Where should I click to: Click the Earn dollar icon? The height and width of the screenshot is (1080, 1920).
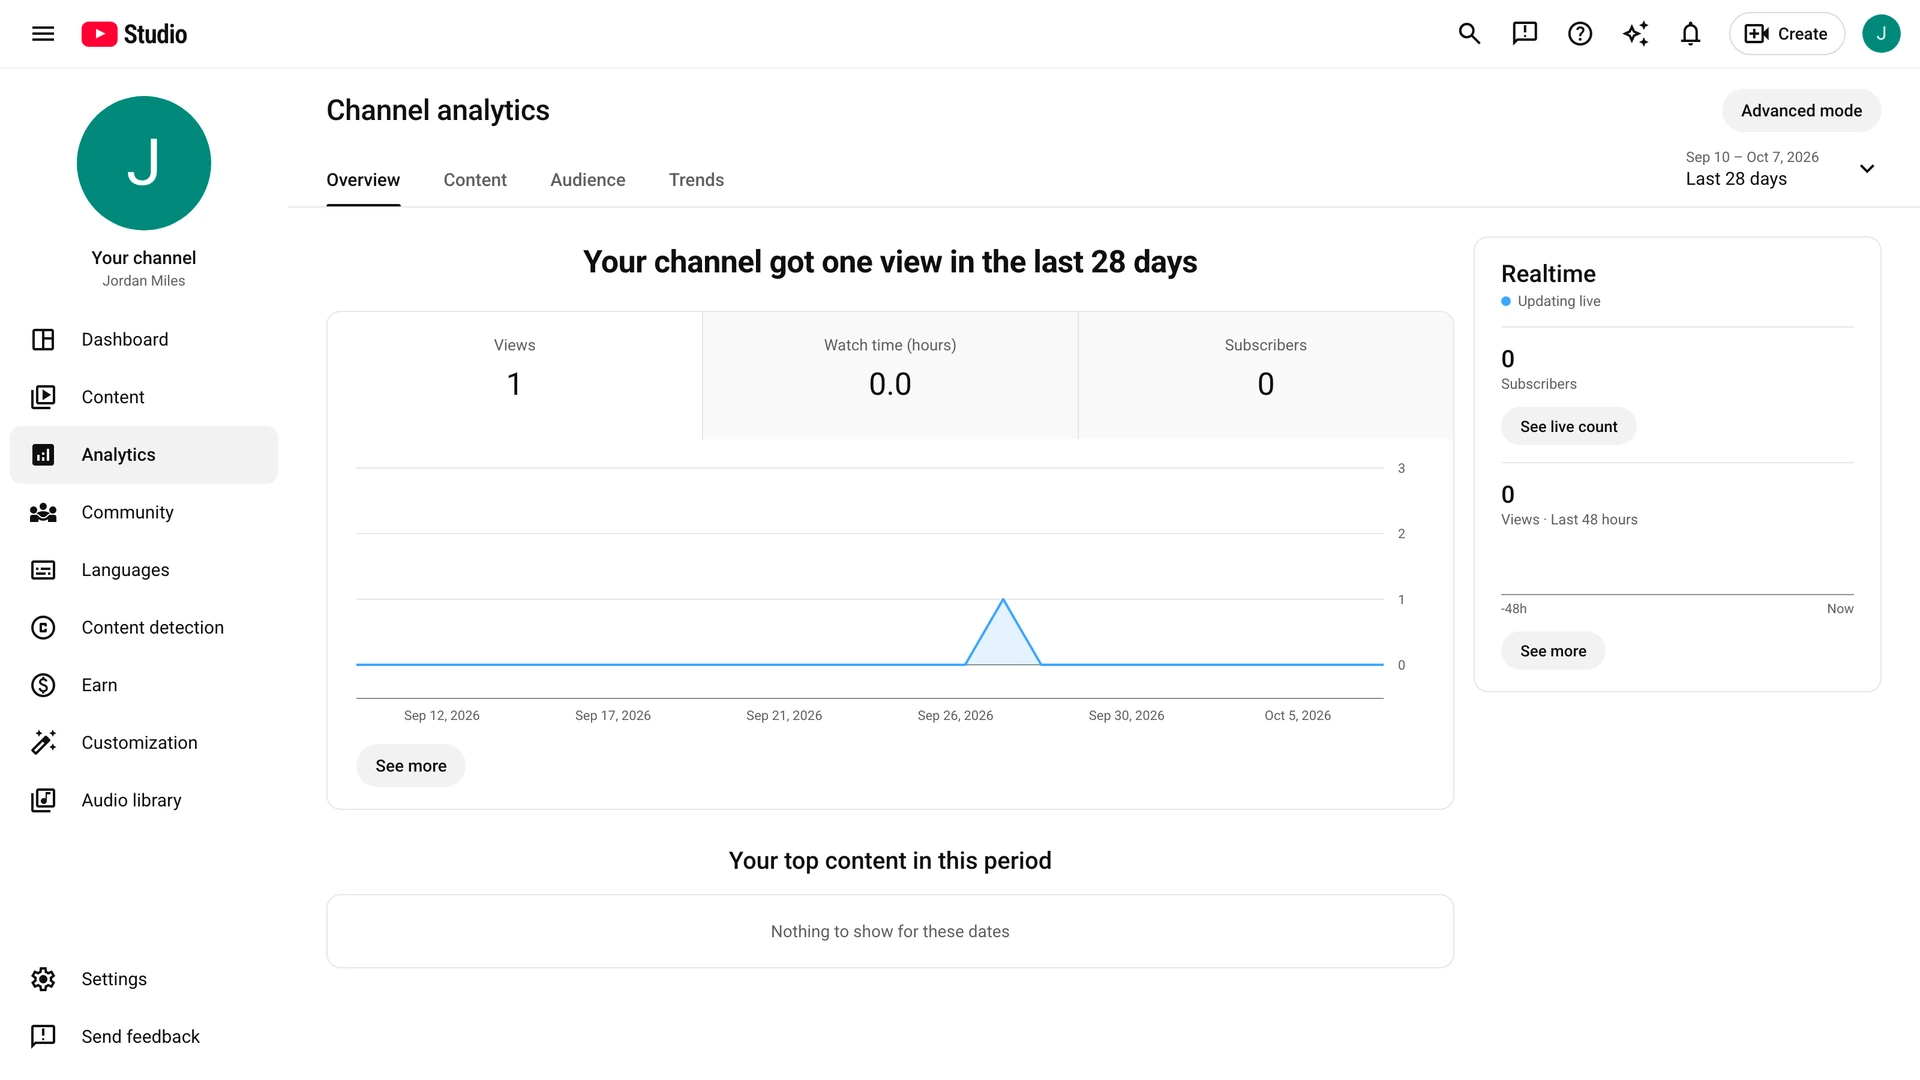coord(43,685)
